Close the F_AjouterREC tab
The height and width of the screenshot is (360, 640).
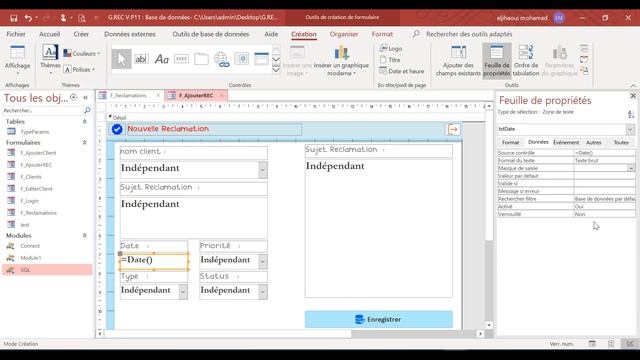coord(222,96)
